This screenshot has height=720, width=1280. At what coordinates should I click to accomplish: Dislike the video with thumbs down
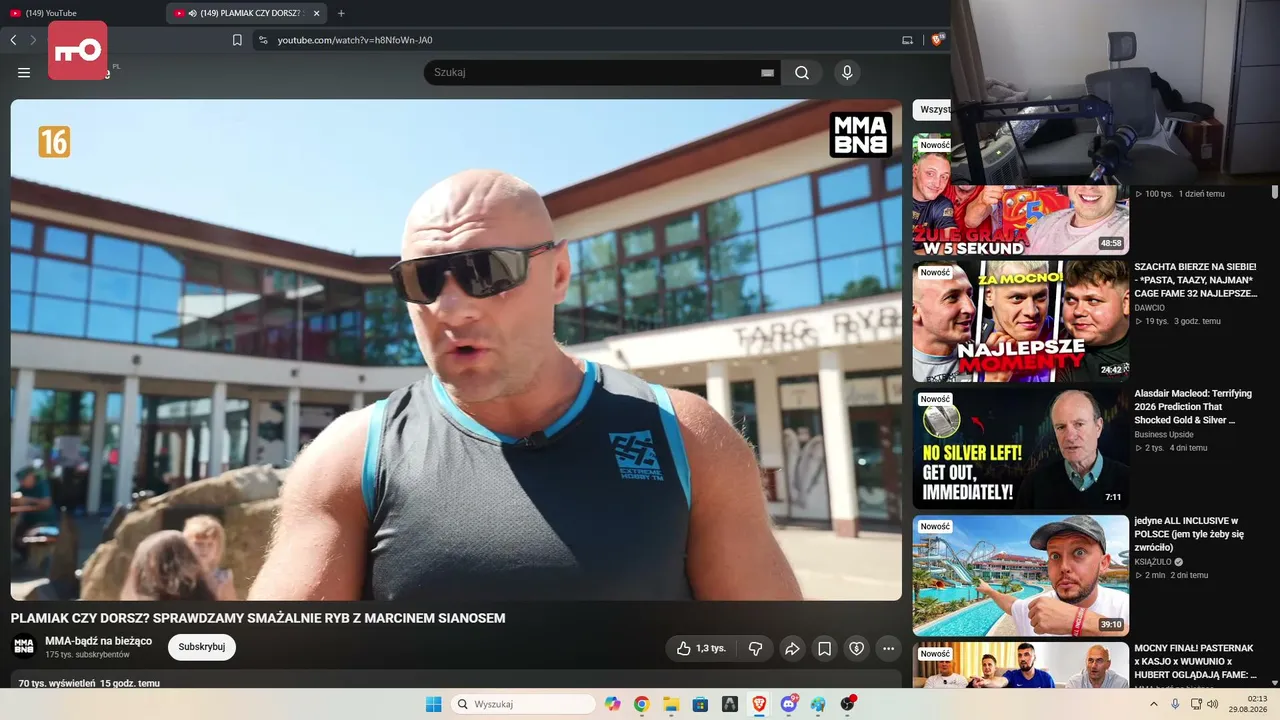[x=756, y=648]
